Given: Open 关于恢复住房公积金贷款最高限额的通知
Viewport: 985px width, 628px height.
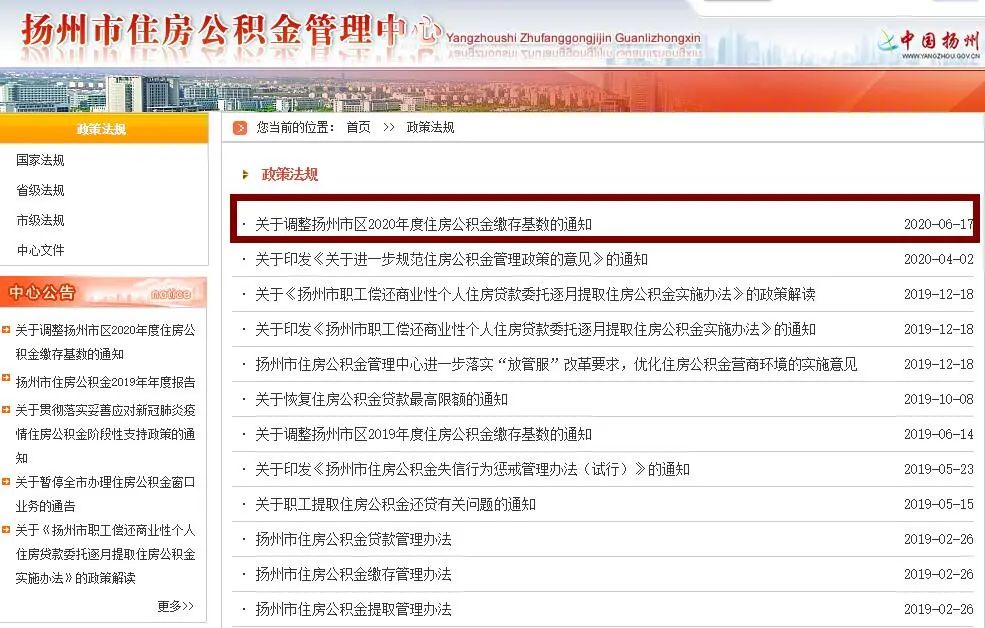Looking at the screenshot, I should [381, 399].
